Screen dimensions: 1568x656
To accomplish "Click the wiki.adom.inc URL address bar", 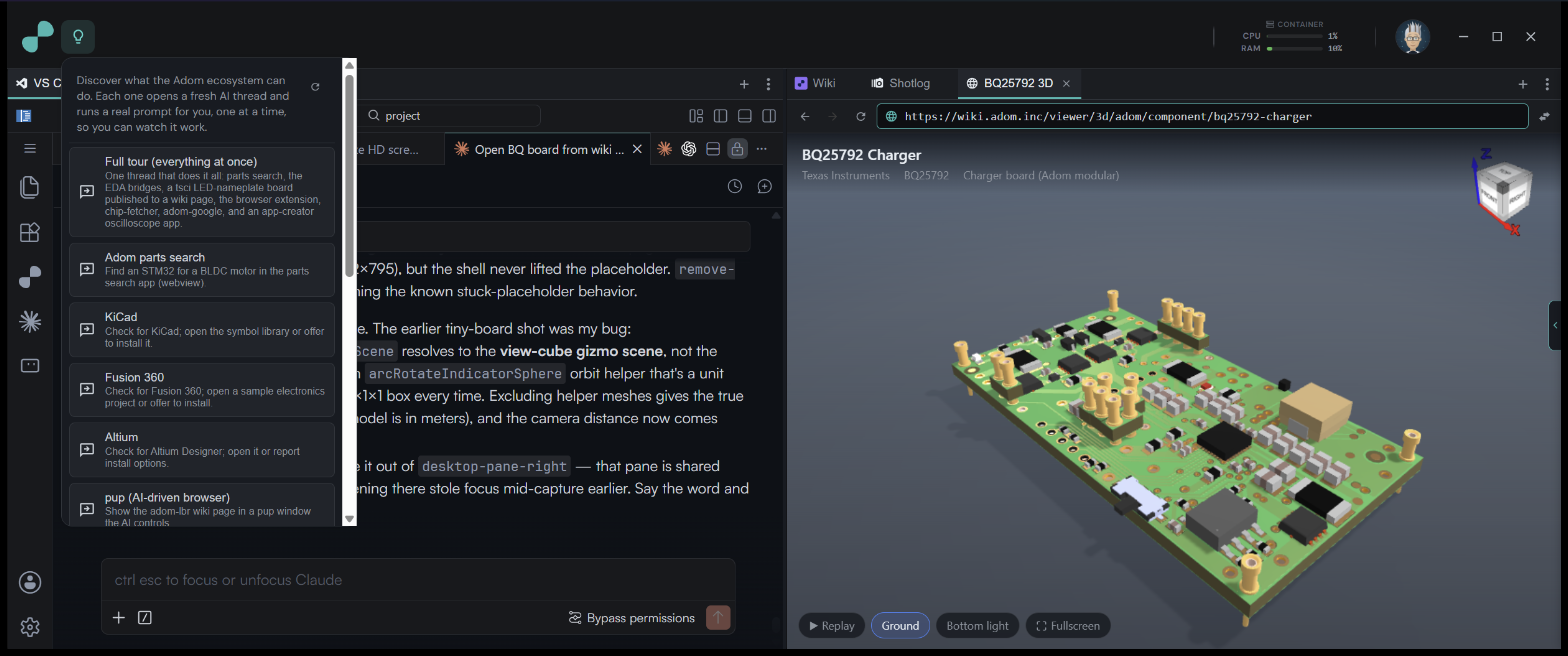I will pyautogui.click(x=1202, y=116).
